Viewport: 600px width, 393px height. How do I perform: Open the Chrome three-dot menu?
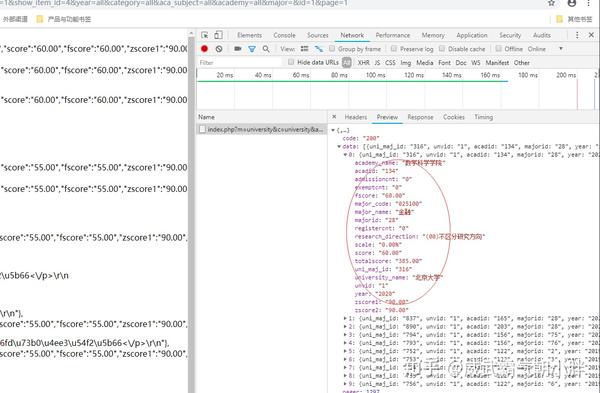(x=589, y=3)
